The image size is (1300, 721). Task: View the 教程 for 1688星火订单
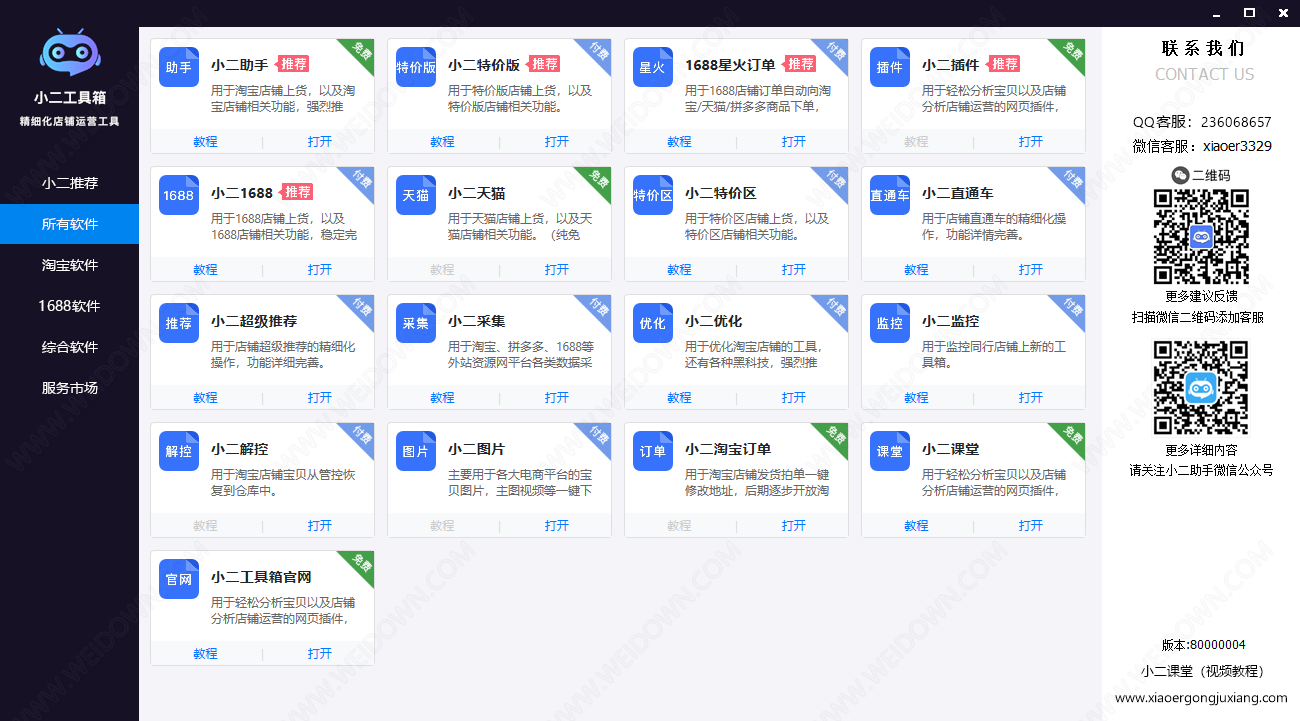[679, 141]
